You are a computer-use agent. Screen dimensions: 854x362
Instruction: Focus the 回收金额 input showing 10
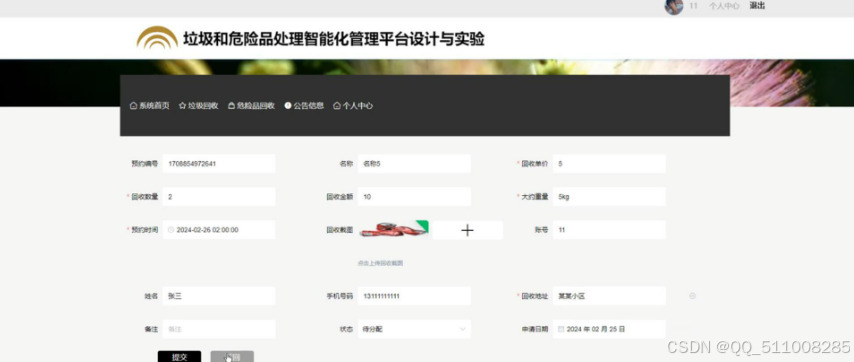point(414,197)
